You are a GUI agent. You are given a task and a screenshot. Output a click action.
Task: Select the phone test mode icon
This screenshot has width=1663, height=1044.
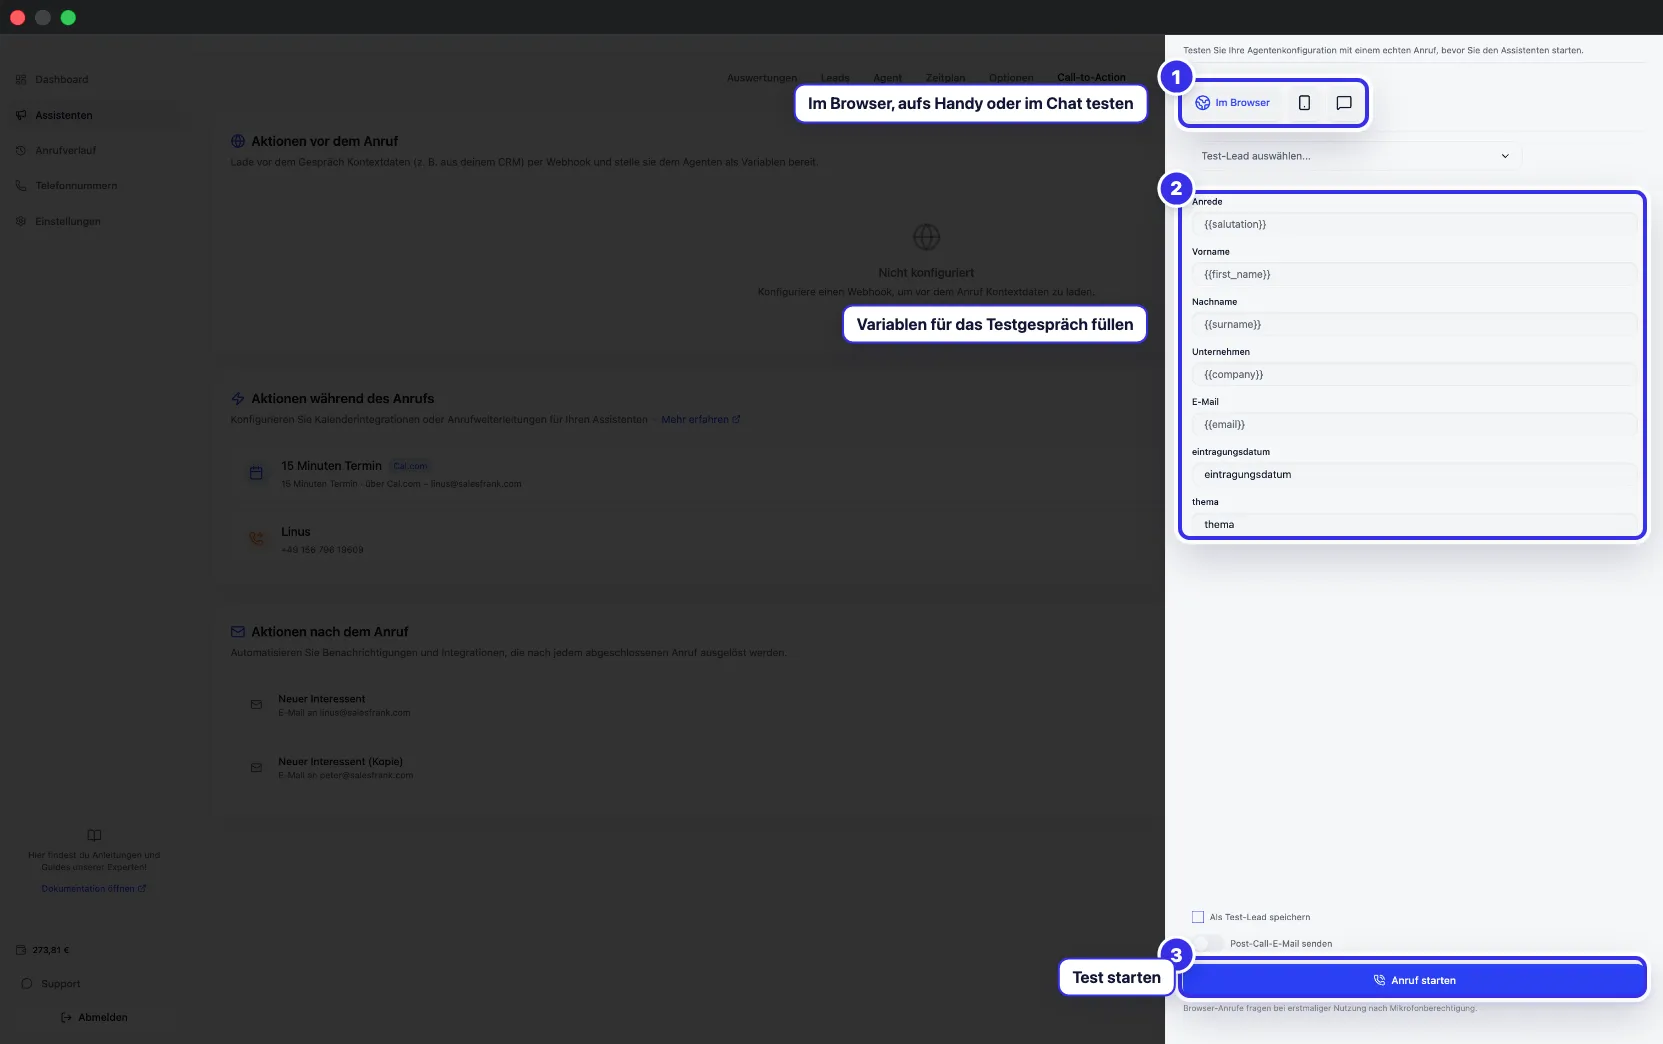pos(1304,103)
